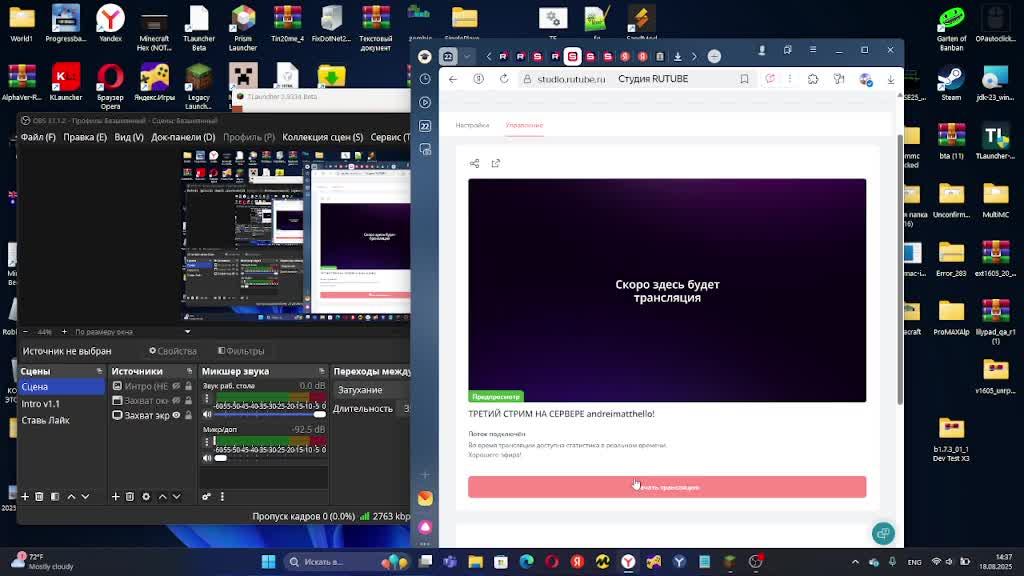Adjust desktop audio volume slider
1024x576 pixels.
[270, 415]
